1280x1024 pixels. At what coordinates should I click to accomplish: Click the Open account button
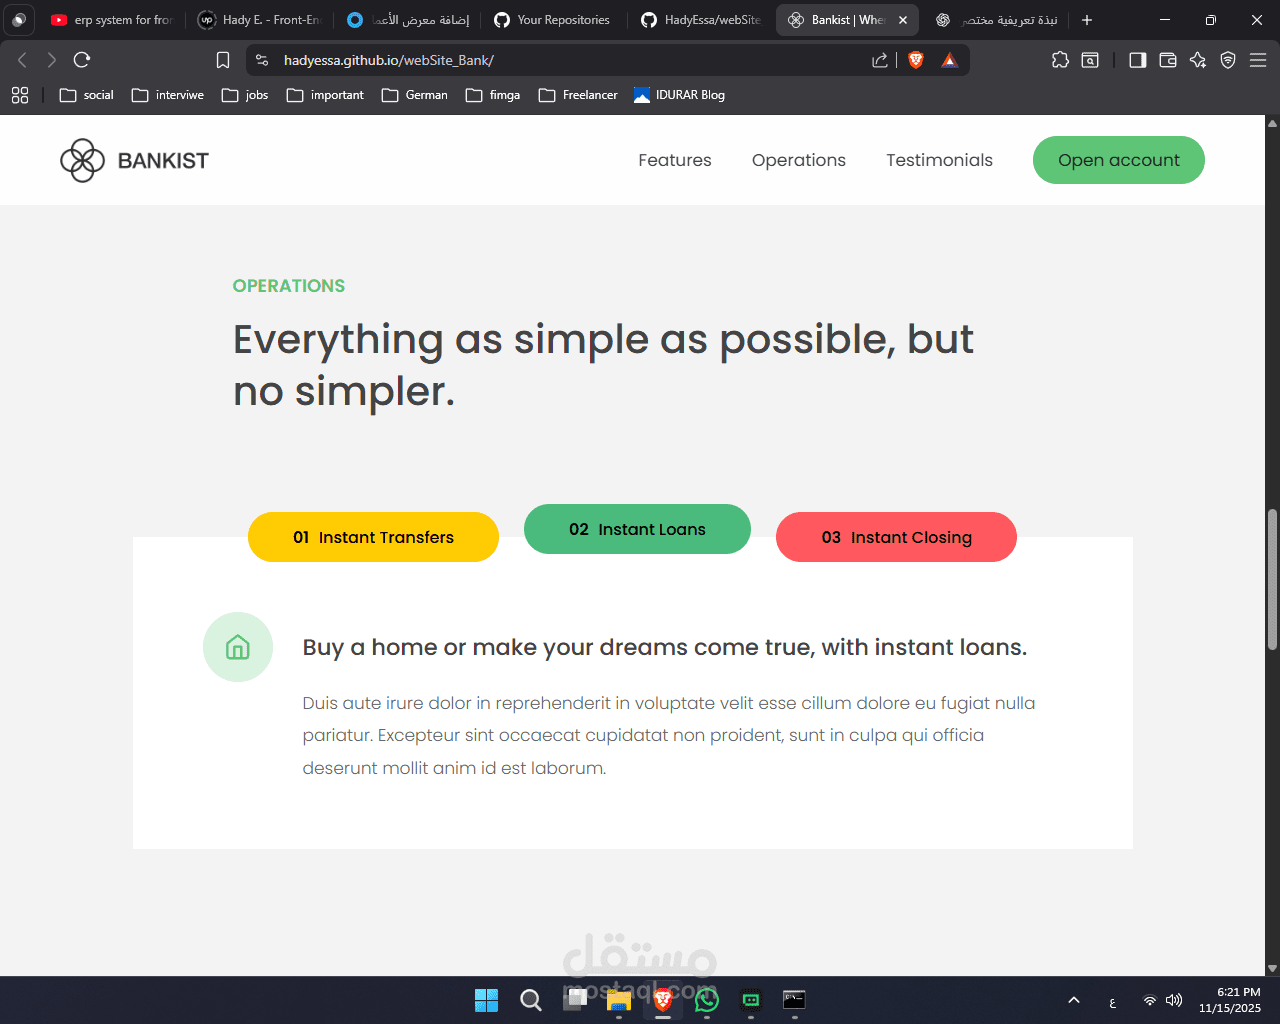pos(1119,160)
